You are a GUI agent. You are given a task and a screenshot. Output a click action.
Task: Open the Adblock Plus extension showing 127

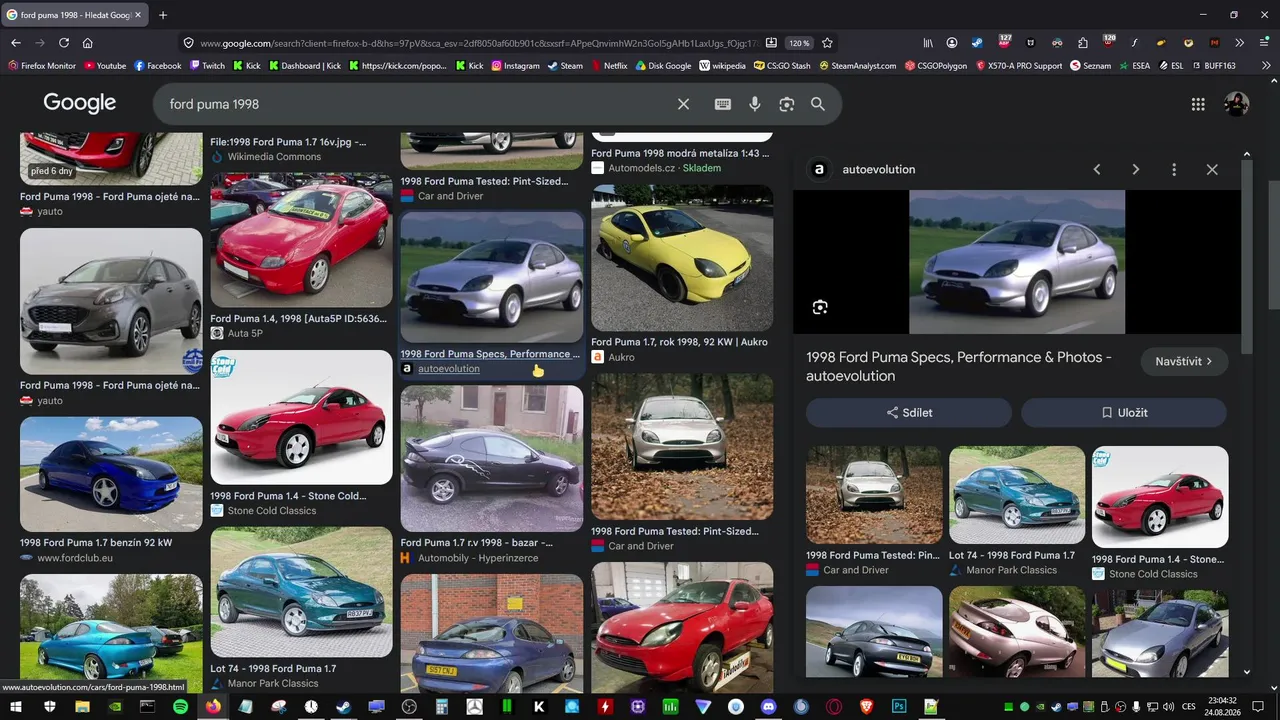[1004, 43]
